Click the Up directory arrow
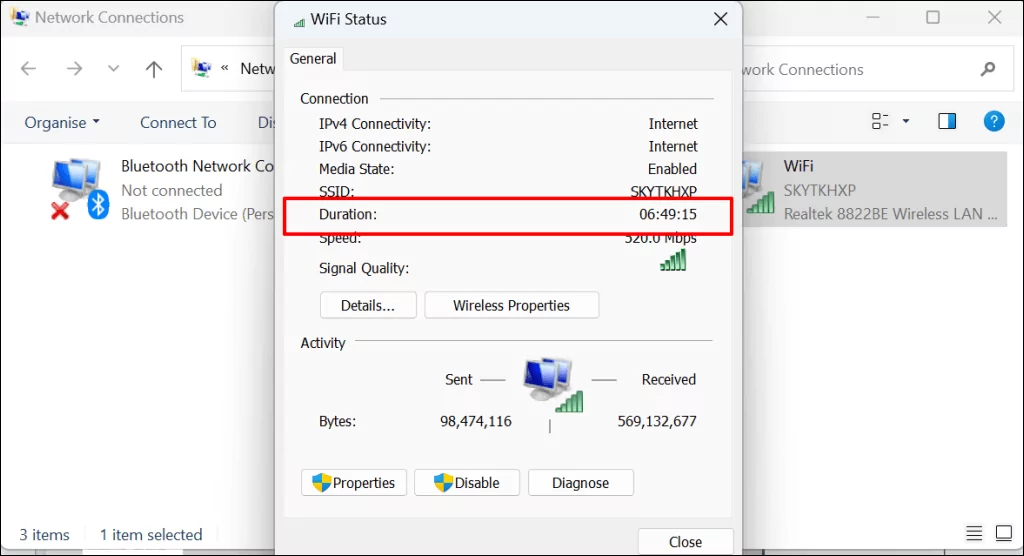This screenshot has width=1024, height=556. (x=153, y=69)
